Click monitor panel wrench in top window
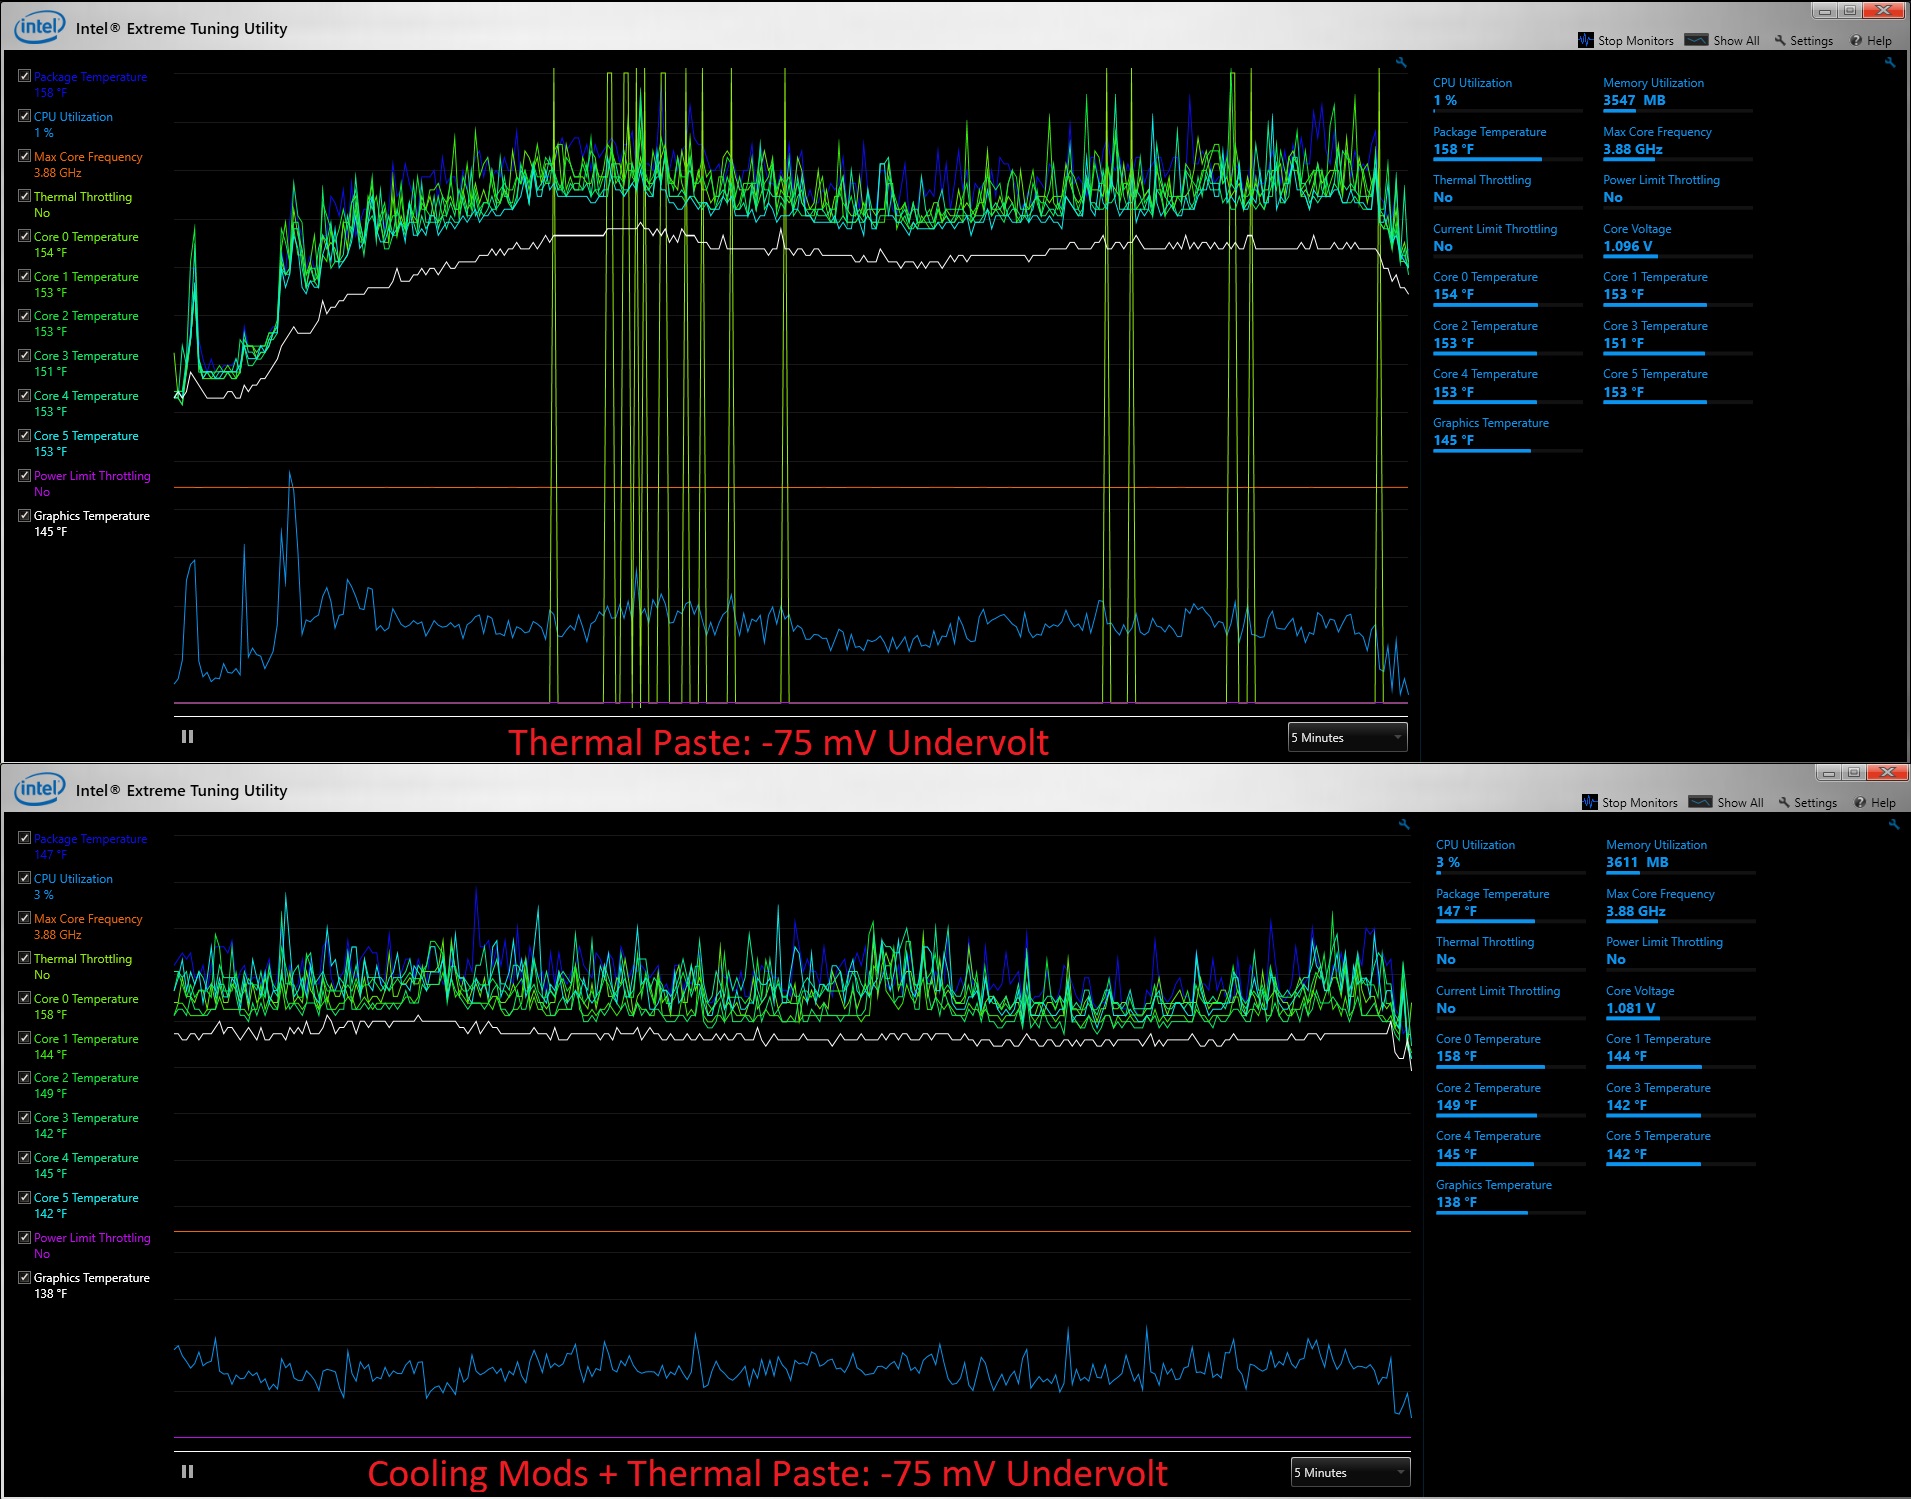 coord(1890,62)
